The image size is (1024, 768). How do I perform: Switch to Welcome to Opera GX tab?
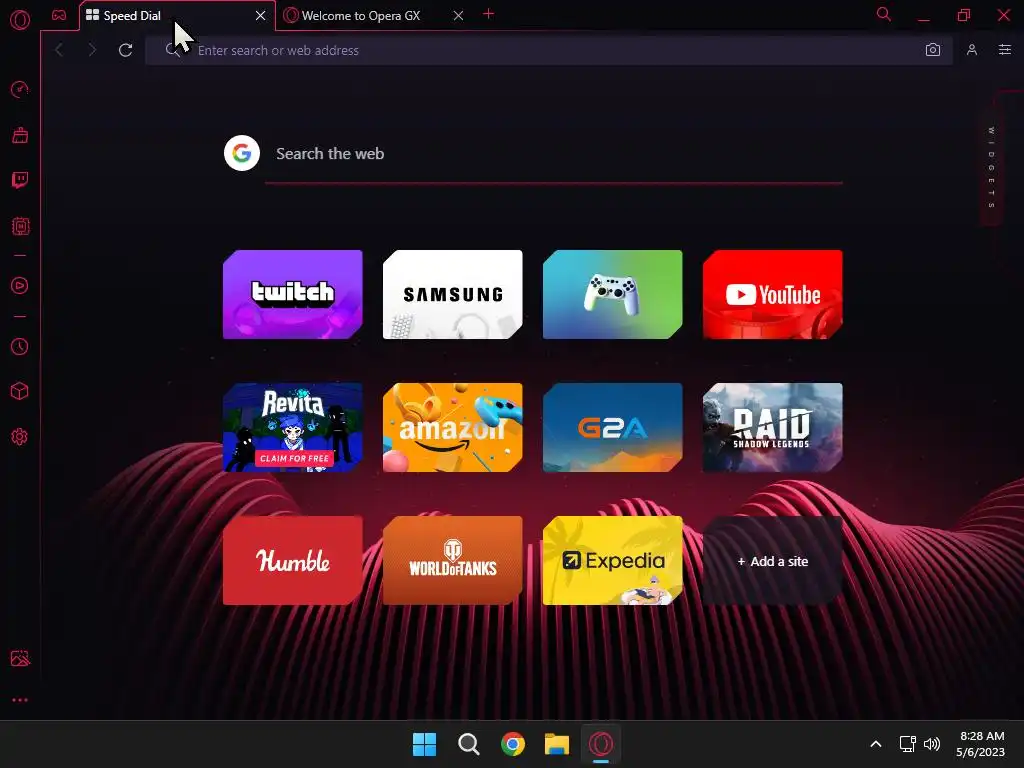point(374,16)
